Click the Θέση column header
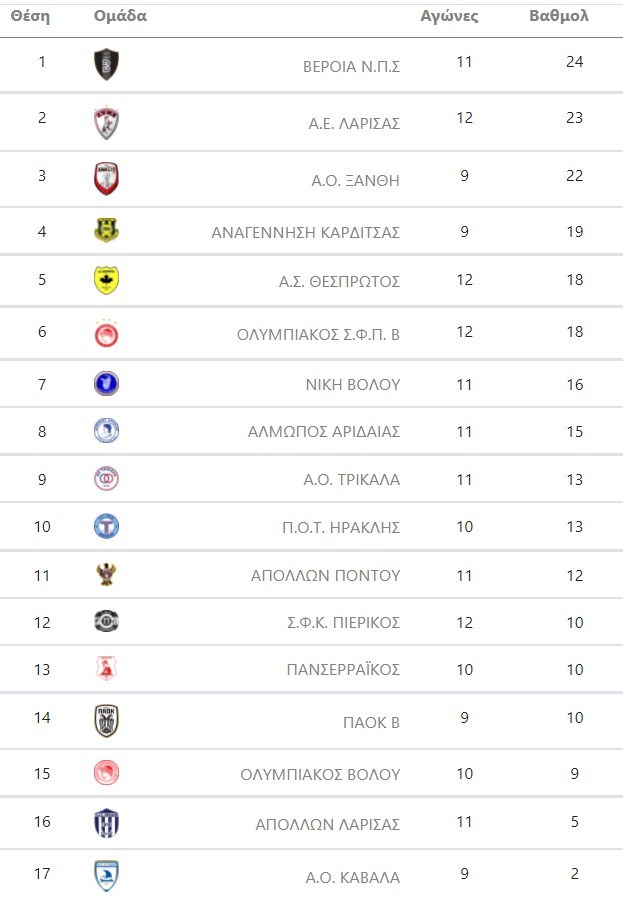The image size is (623, 899). 30,16
